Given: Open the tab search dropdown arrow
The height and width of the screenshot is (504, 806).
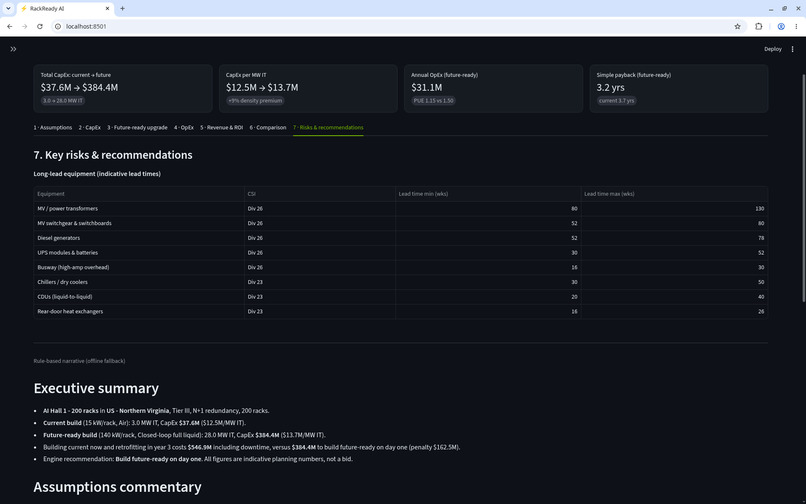Looking at the screenshot, I should [8, 9].
